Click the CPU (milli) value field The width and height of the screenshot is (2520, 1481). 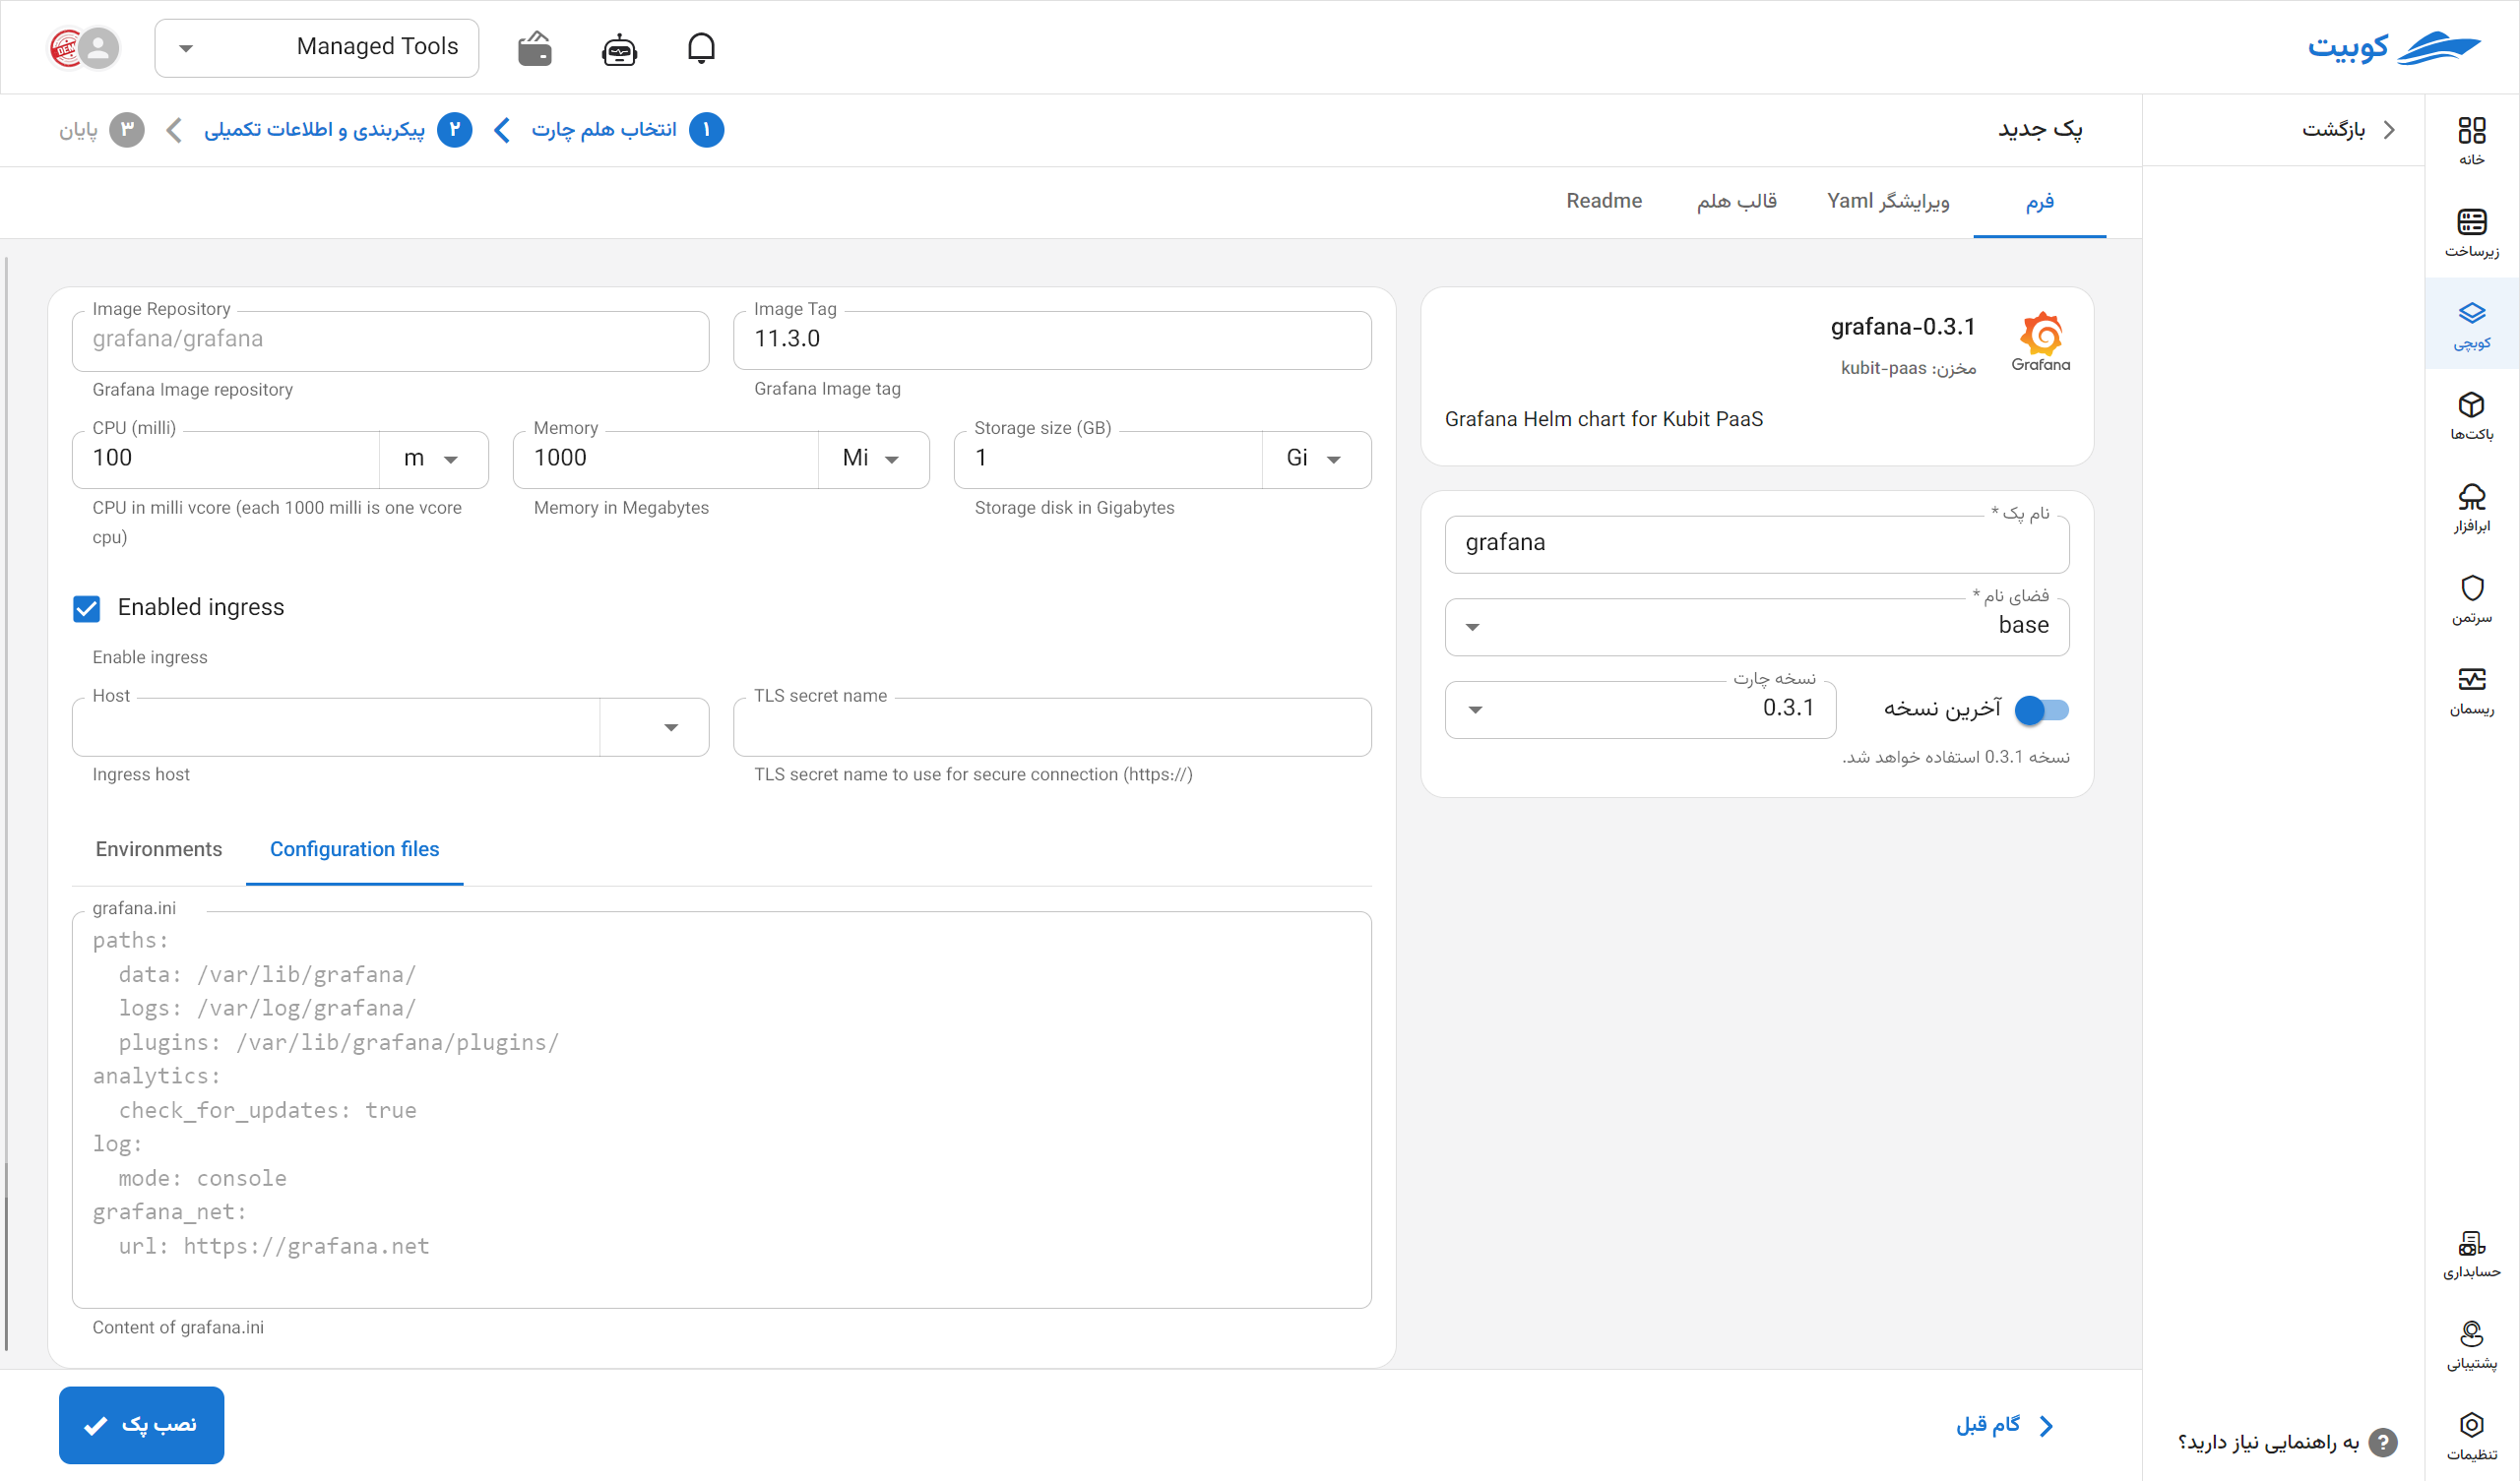tap(226, 459)
